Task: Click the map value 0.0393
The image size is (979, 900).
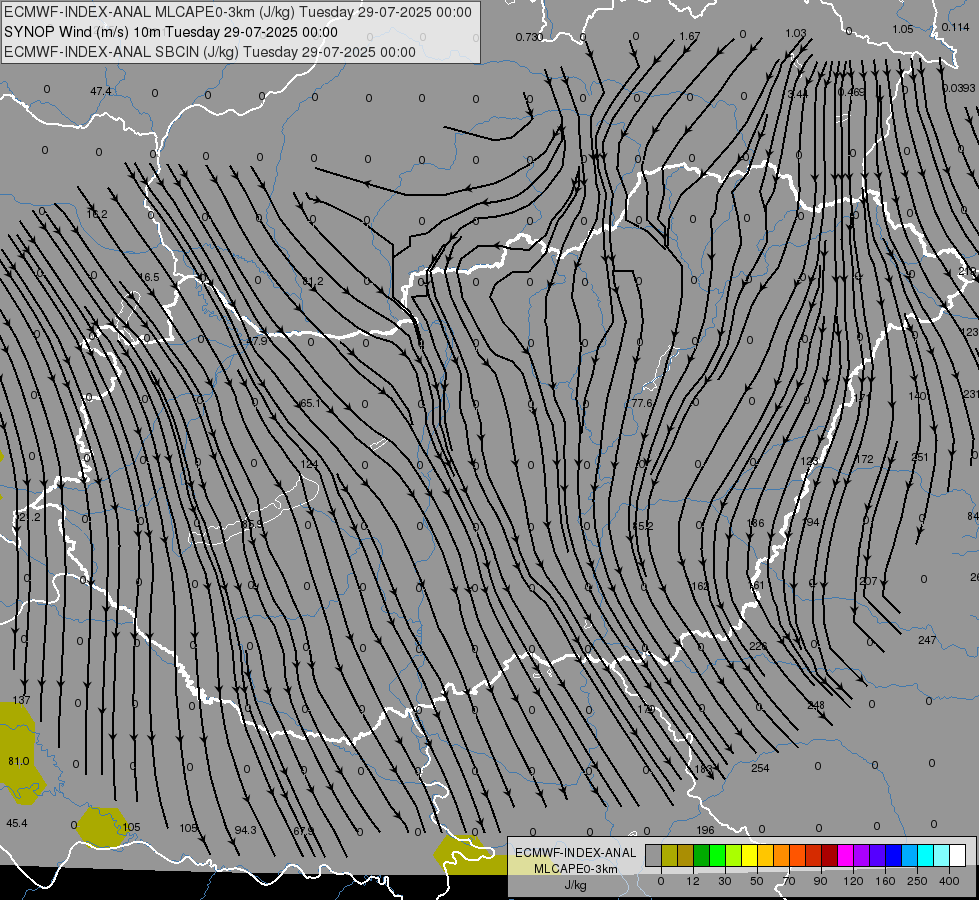Action: 958,88
